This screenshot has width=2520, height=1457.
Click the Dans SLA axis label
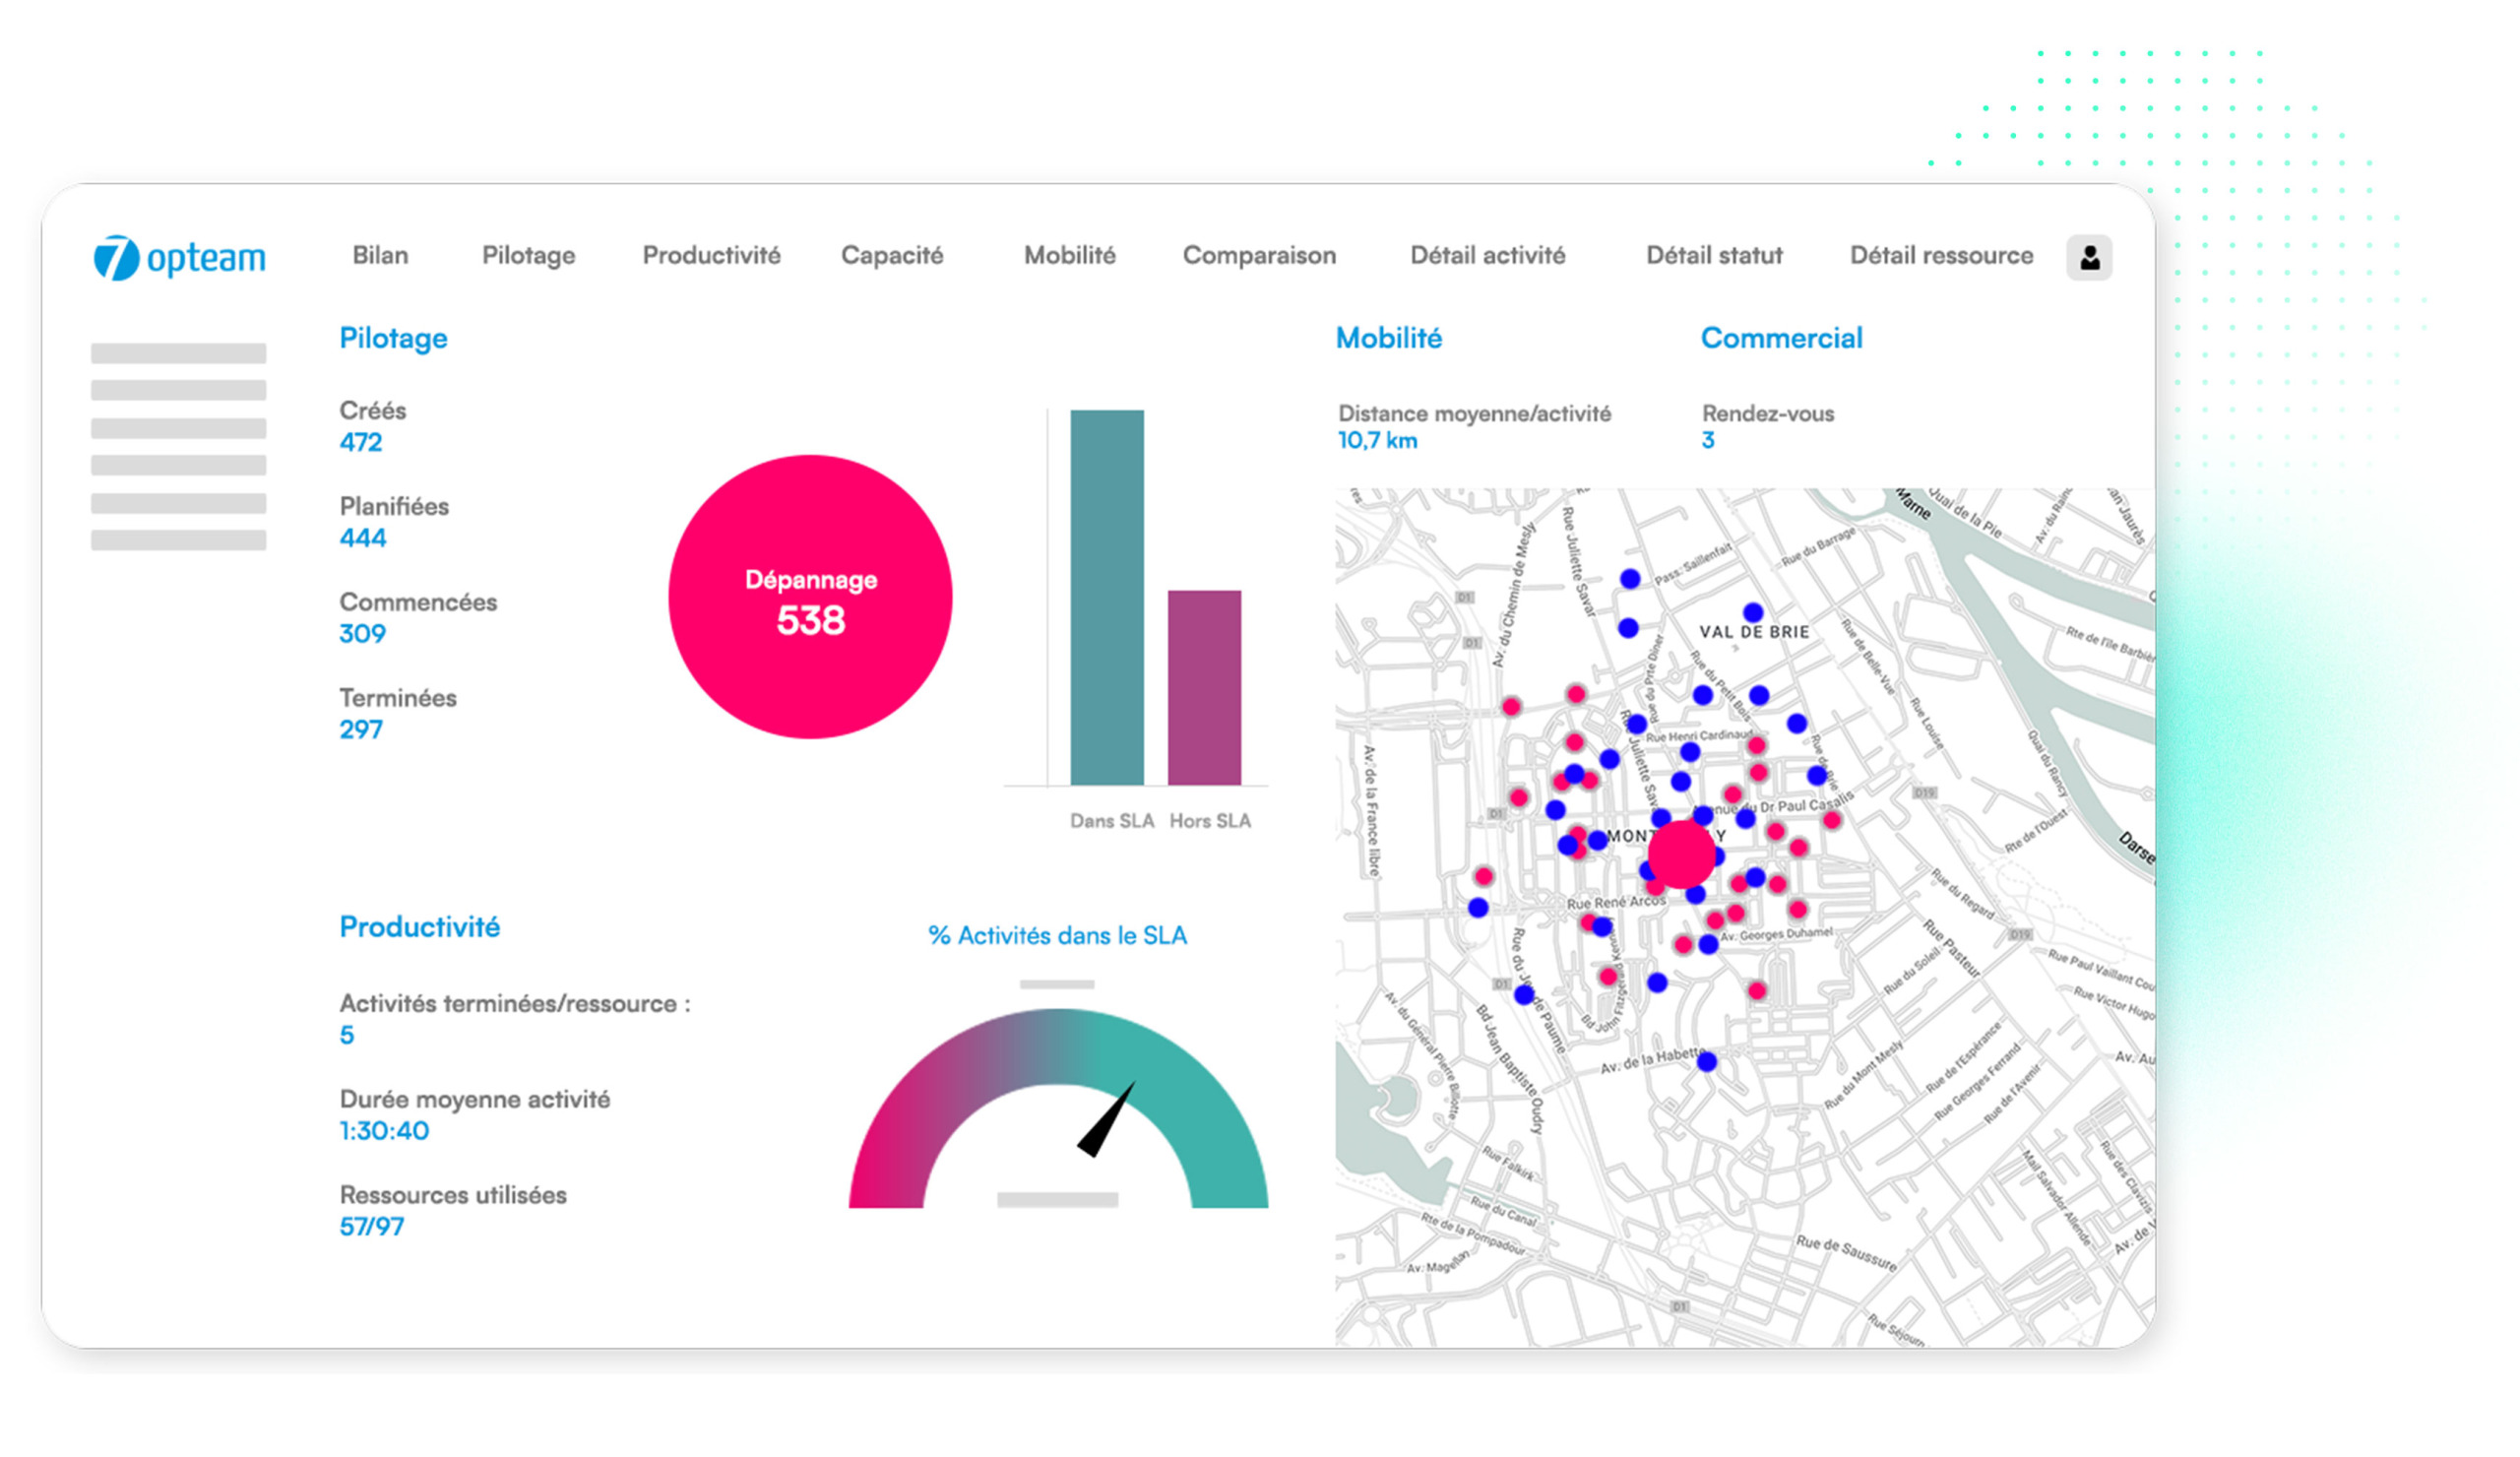point(1111,821)
